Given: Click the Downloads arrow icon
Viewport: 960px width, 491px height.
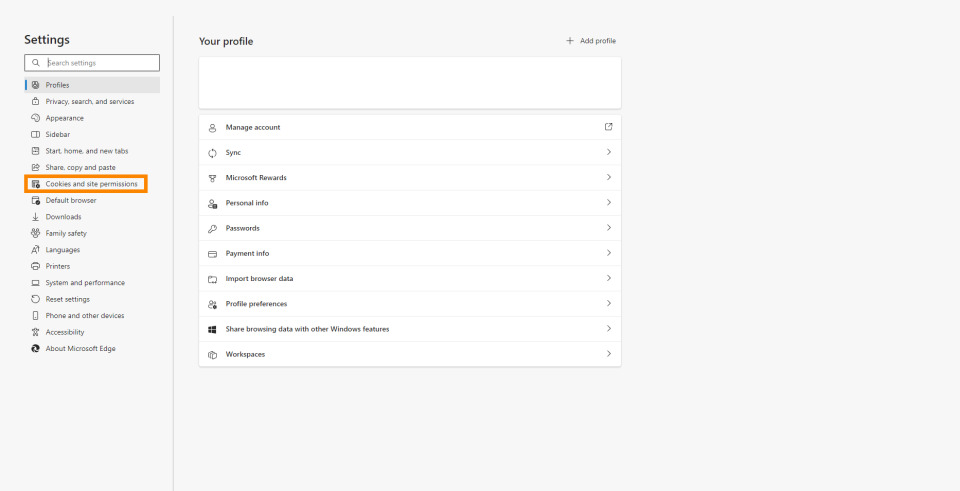Looking at the screenshot, I should tap(36, 217).
